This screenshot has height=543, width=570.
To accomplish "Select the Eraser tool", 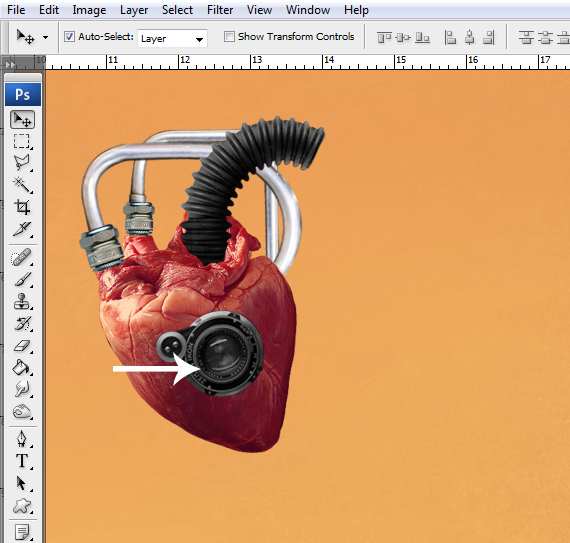I will (x=22, y=346).
